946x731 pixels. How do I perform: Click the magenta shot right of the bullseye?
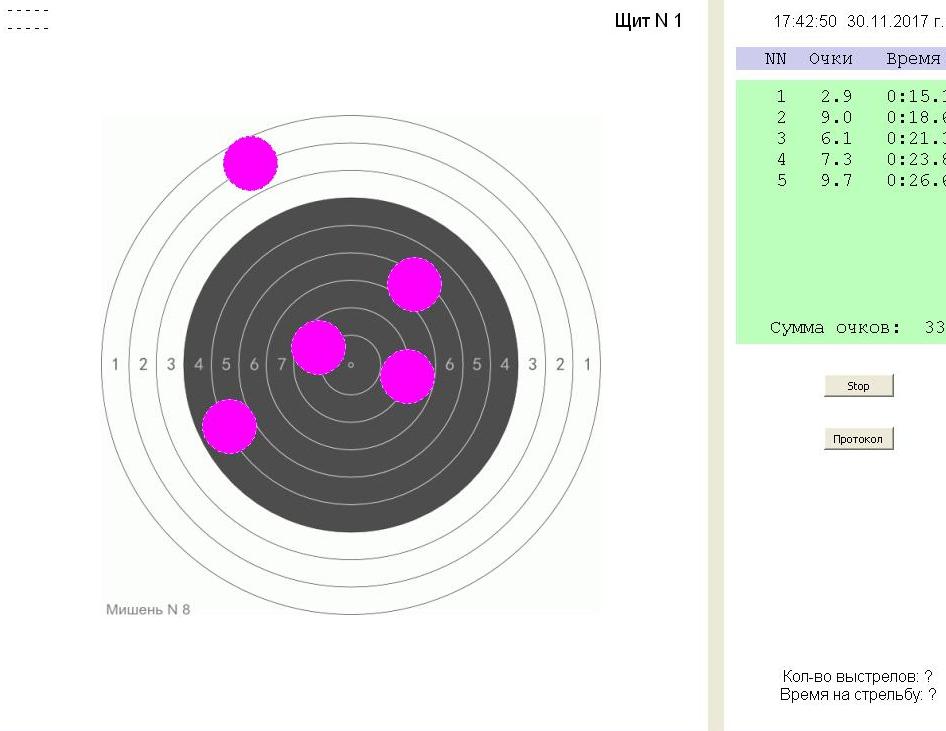point(407,376)
